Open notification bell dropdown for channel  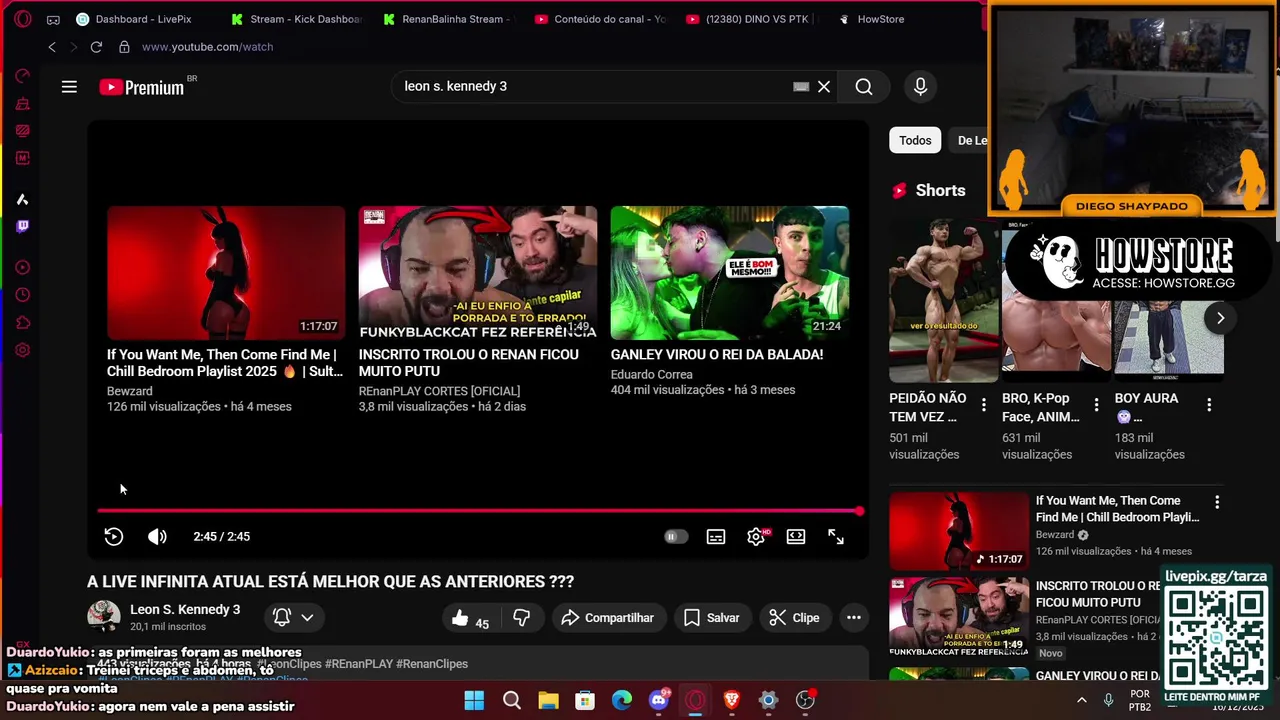click(294, 618)
